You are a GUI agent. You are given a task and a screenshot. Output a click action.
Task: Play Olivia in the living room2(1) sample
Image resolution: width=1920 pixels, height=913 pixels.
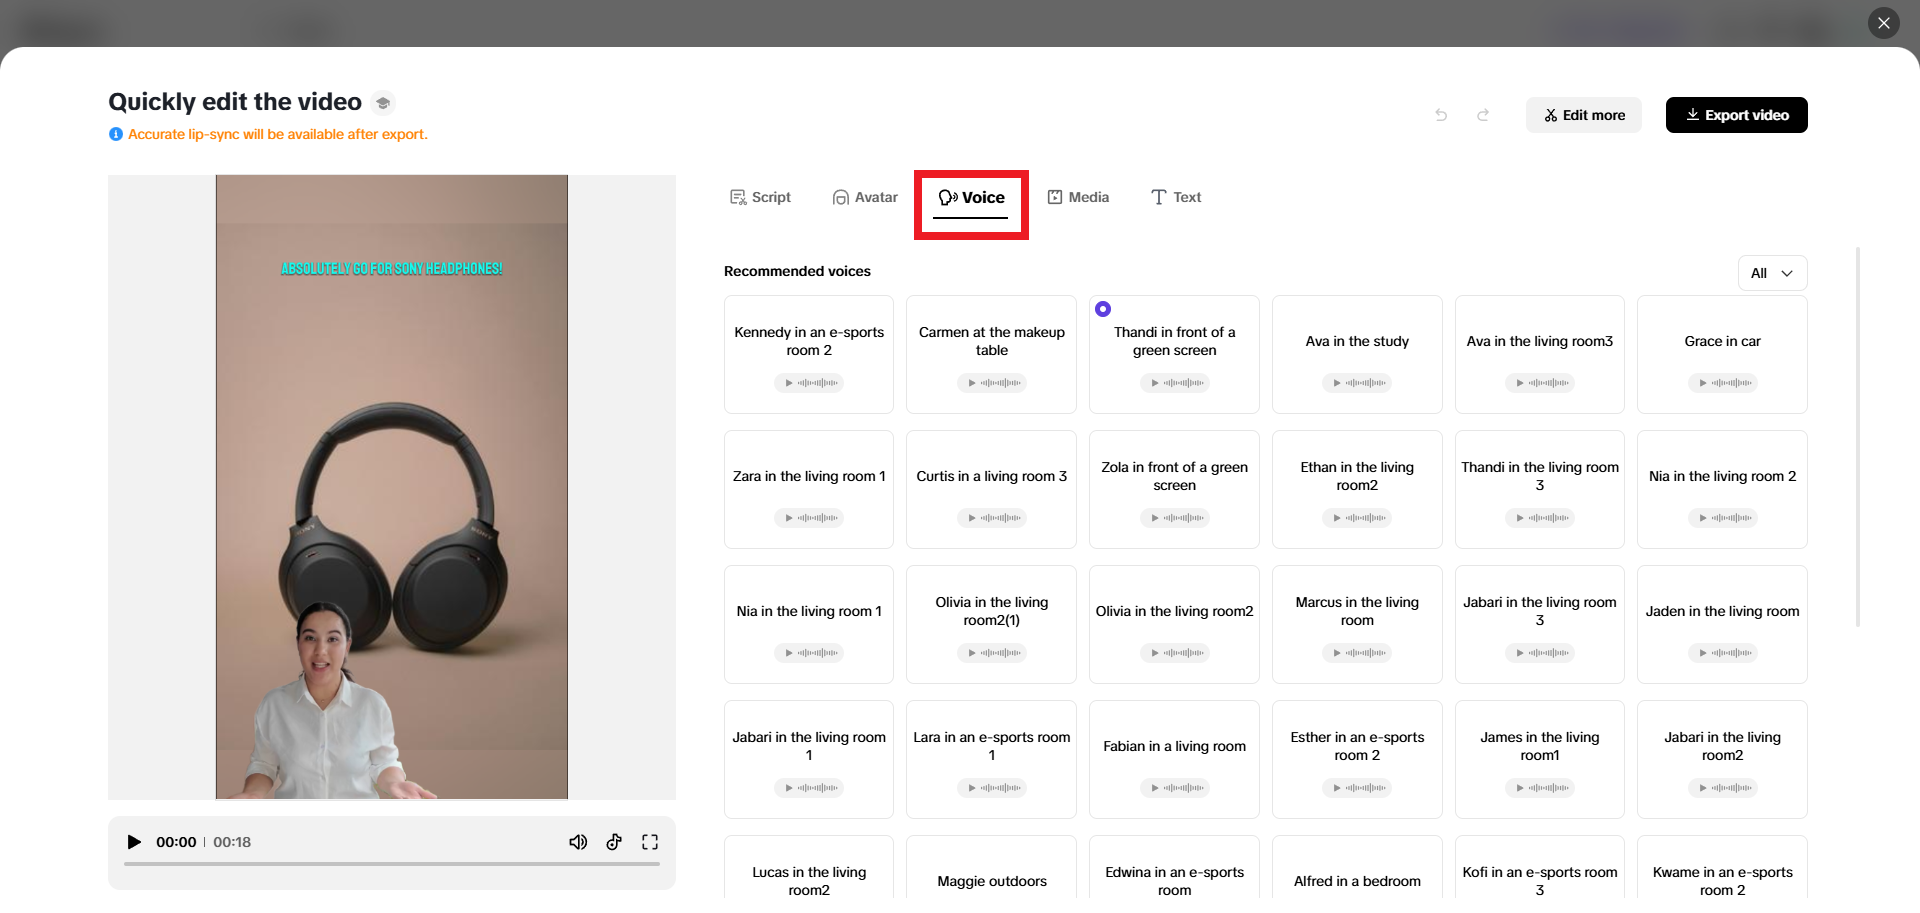pyautogui.click(x=992, y=653)
